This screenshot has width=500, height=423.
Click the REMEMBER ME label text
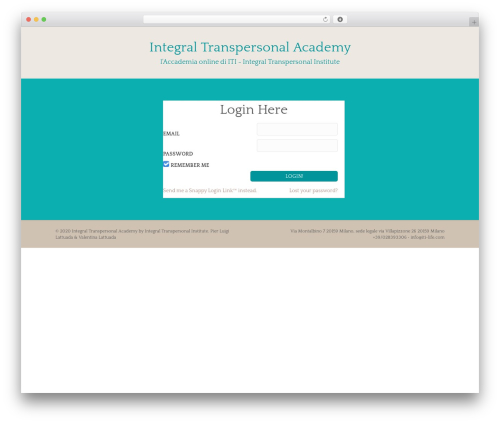point(190,165)
